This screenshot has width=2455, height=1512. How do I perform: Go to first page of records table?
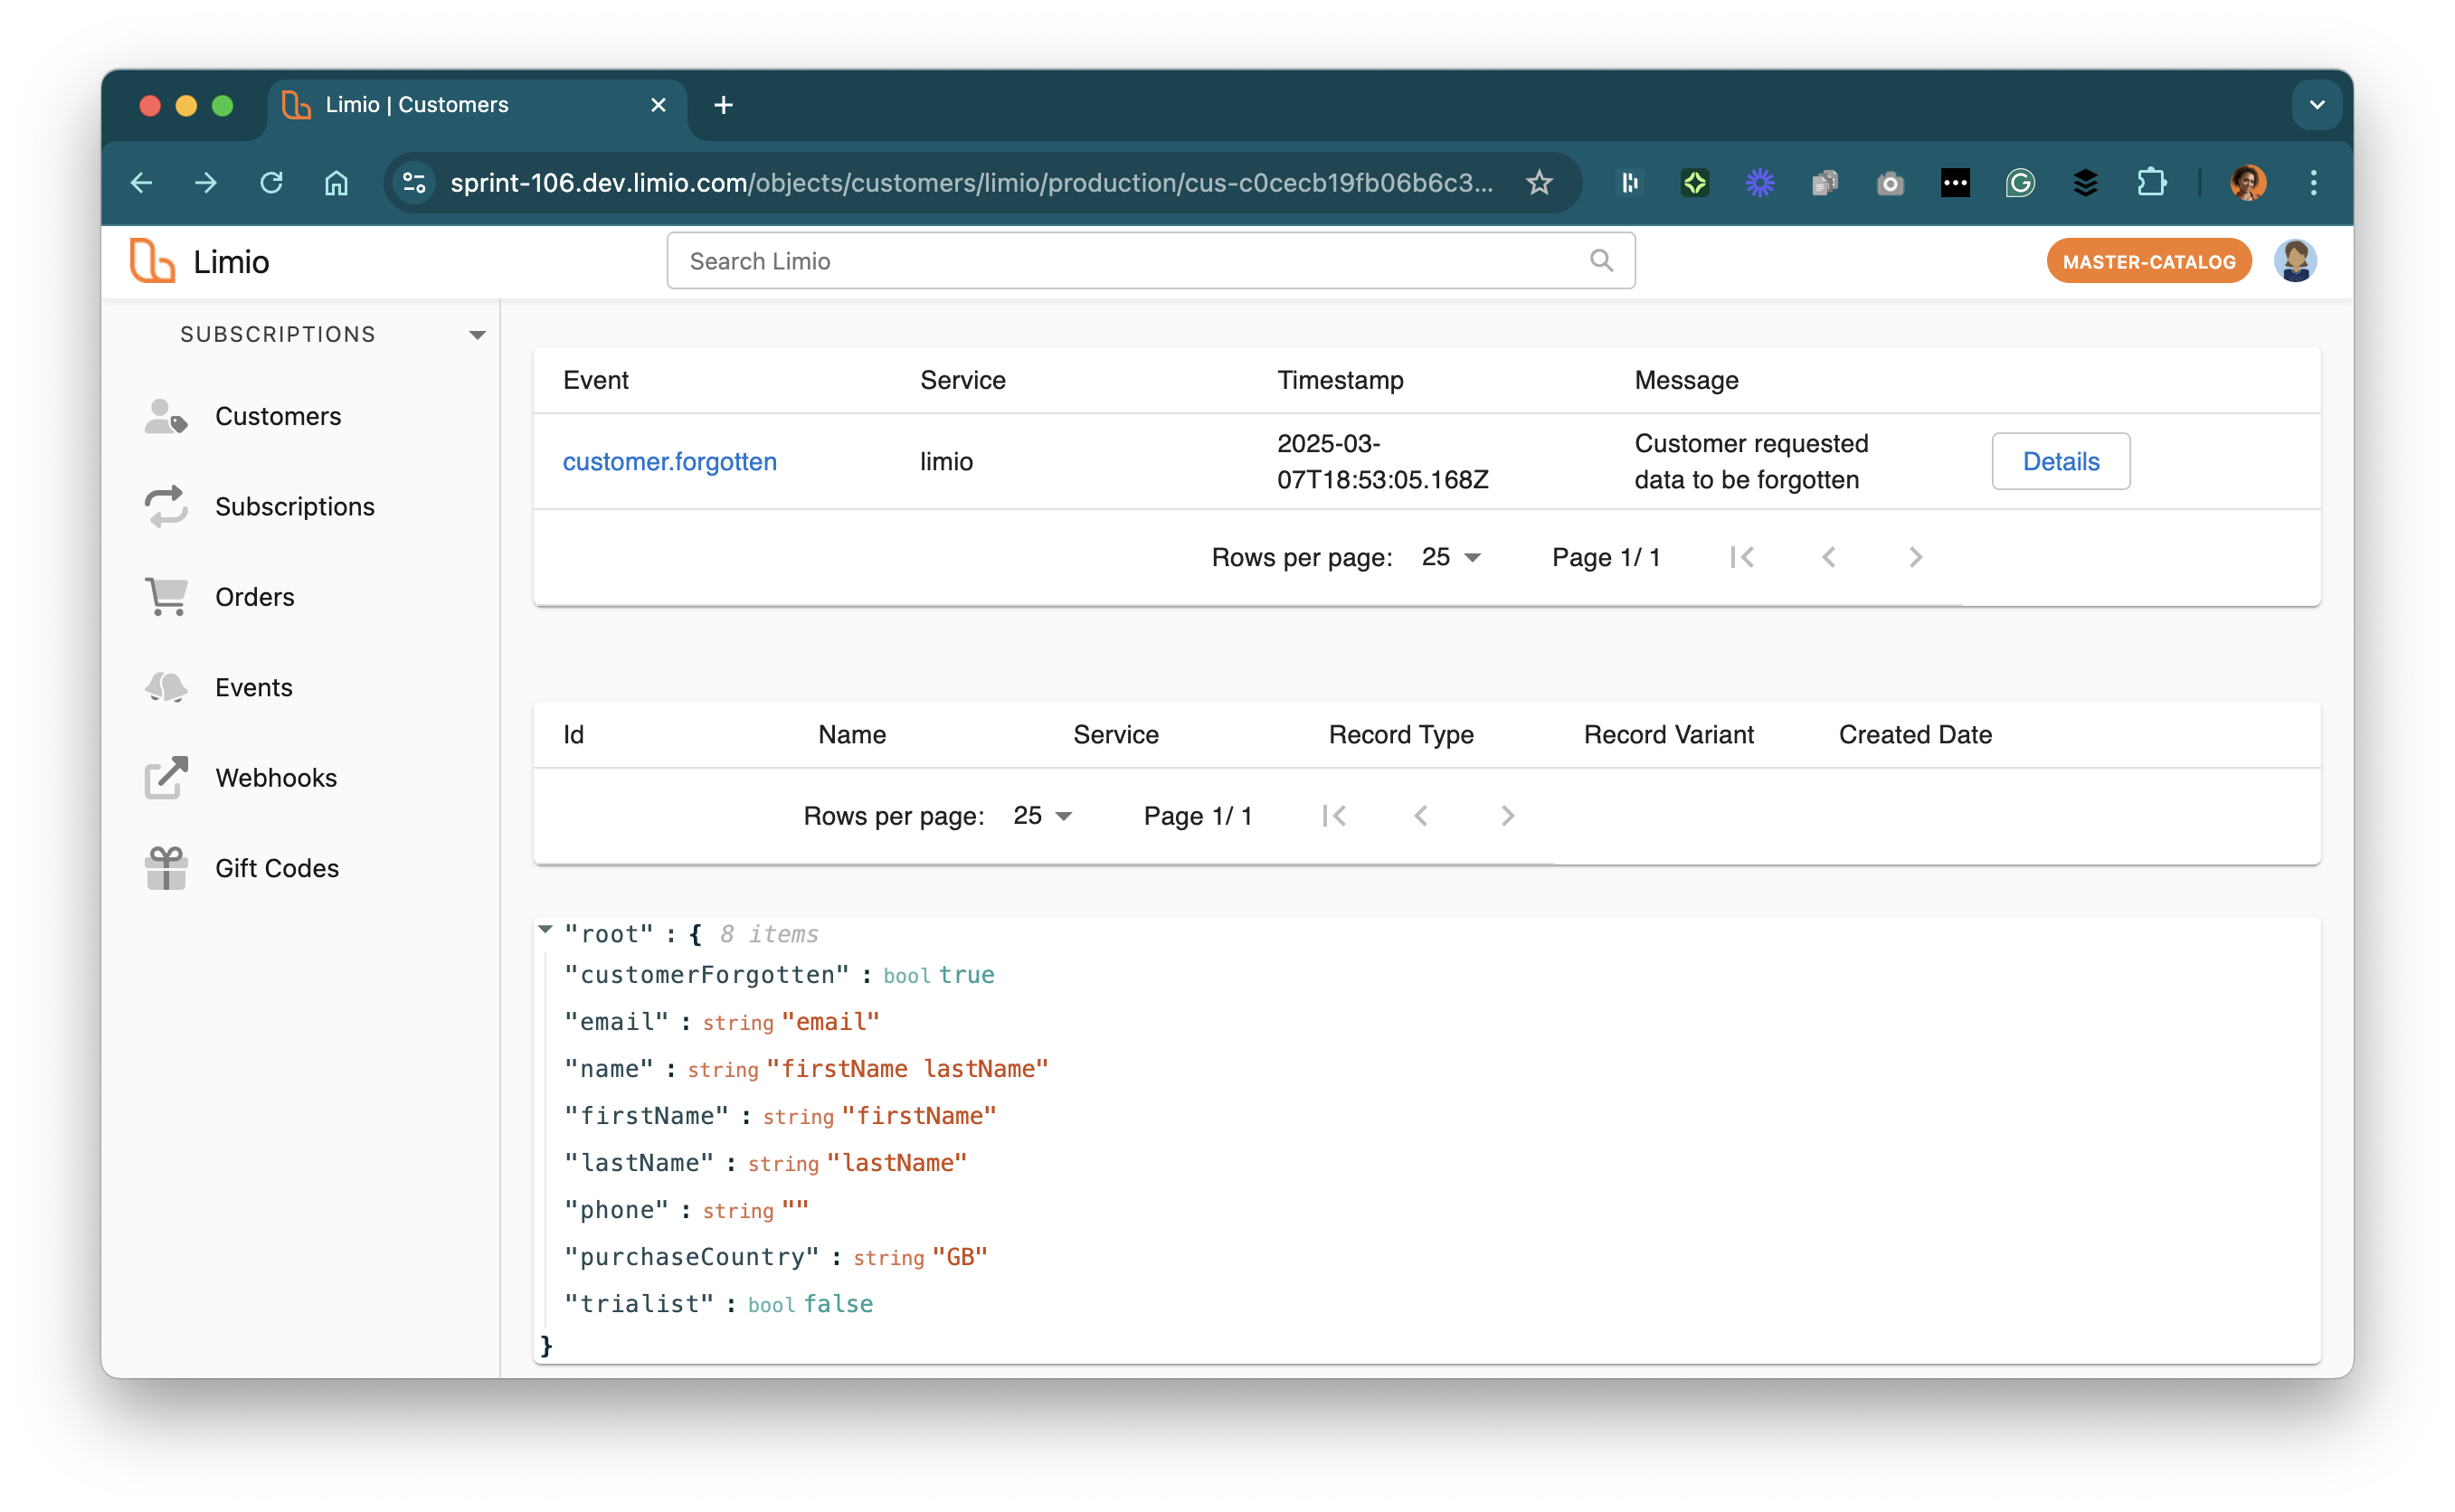click(1334, 816)
